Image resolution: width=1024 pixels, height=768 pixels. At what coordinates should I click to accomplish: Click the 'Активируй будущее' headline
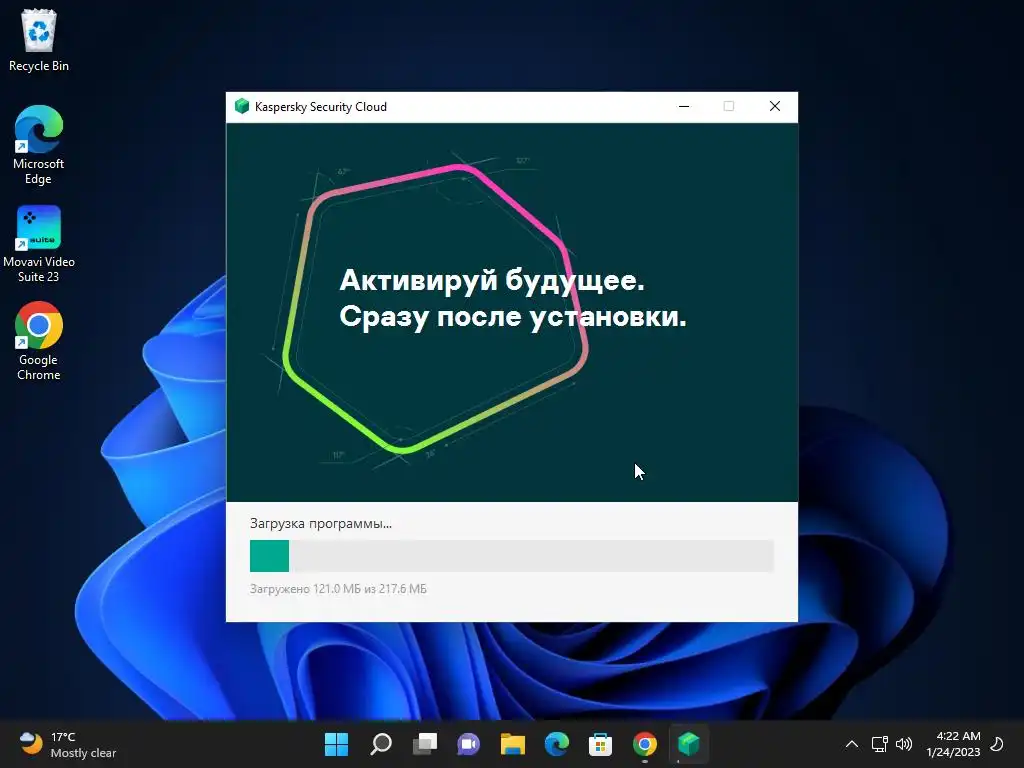tap(492, 280)
